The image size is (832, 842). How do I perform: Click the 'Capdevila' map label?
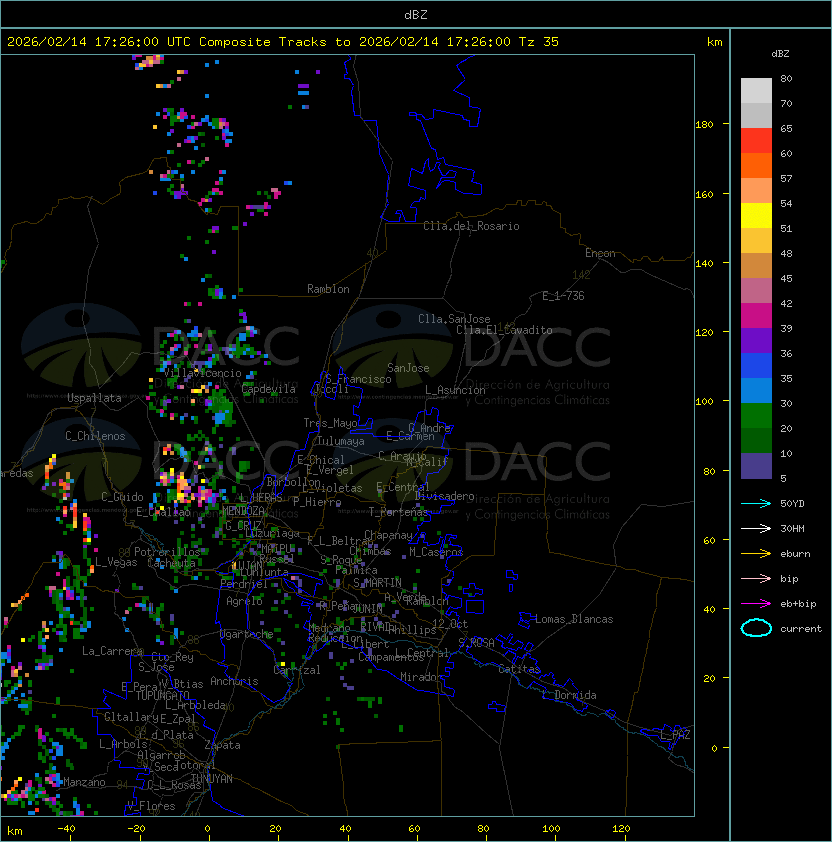pyautogui.click(x=269, y=389)
